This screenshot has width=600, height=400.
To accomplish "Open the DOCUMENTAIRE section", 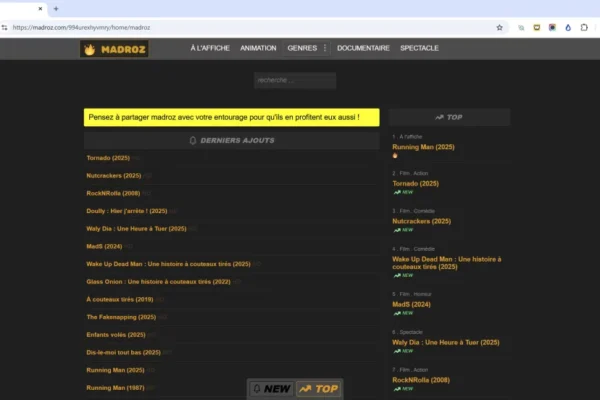I will [x=363, y=48].
